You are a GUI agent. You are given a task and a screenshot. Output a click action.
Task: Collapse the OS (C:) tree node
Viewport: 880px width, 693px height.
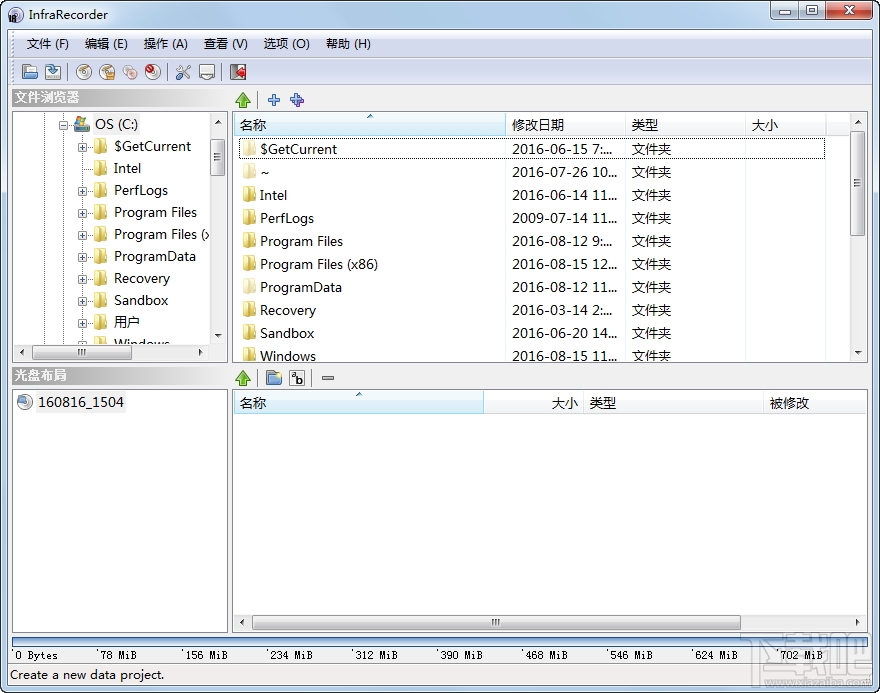tap(62, 124)
